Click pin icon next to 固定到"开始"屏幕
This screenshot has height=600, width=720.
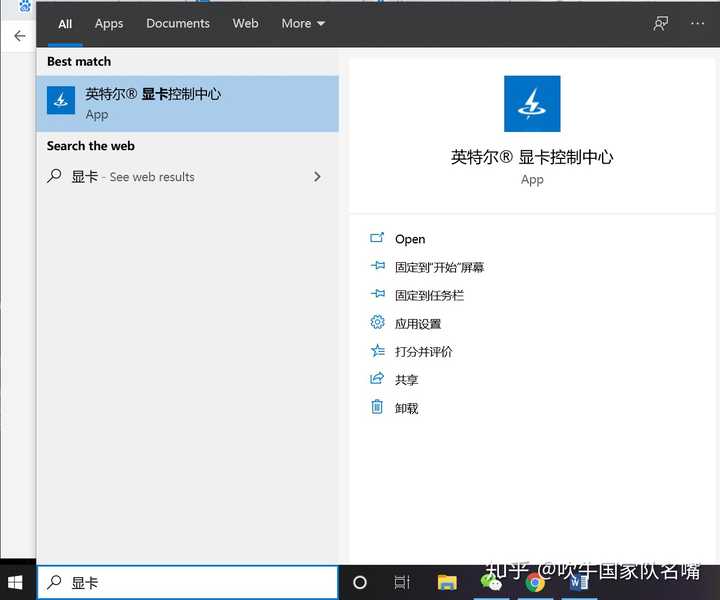click(x=377, y=266)
